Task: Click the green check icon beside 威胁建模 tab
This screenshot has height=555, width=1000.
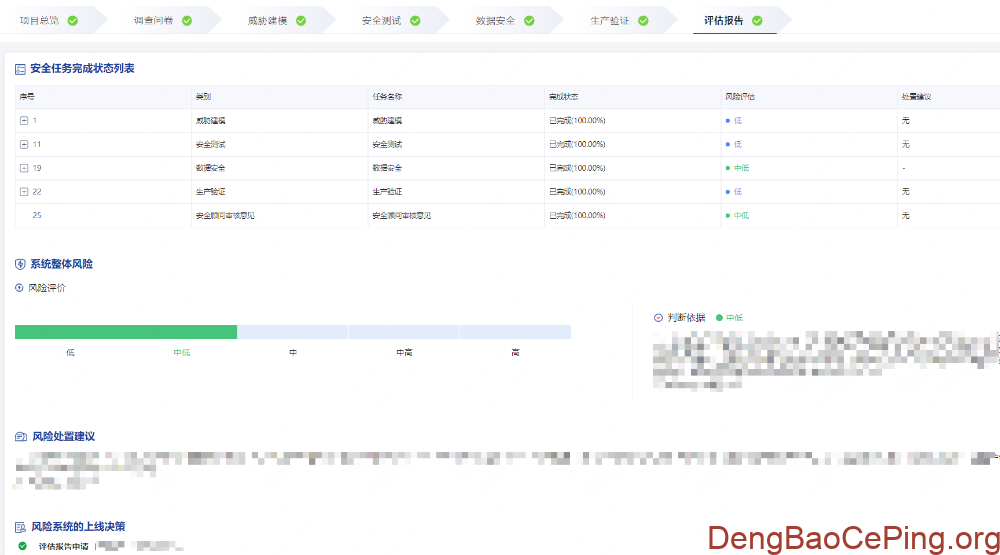Action: 301,20
